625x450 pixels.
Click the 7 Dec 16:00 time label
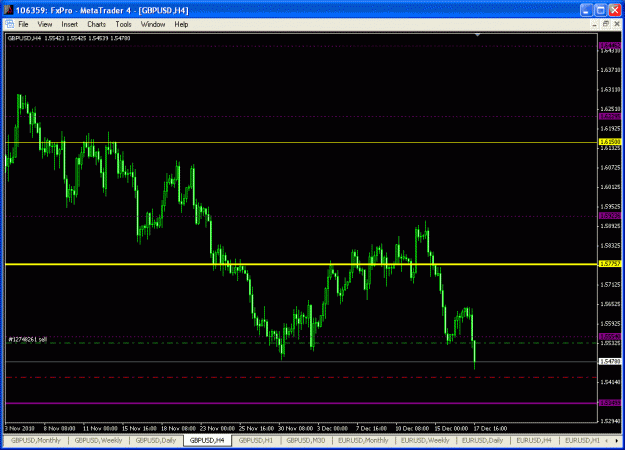tap(371, 428)
